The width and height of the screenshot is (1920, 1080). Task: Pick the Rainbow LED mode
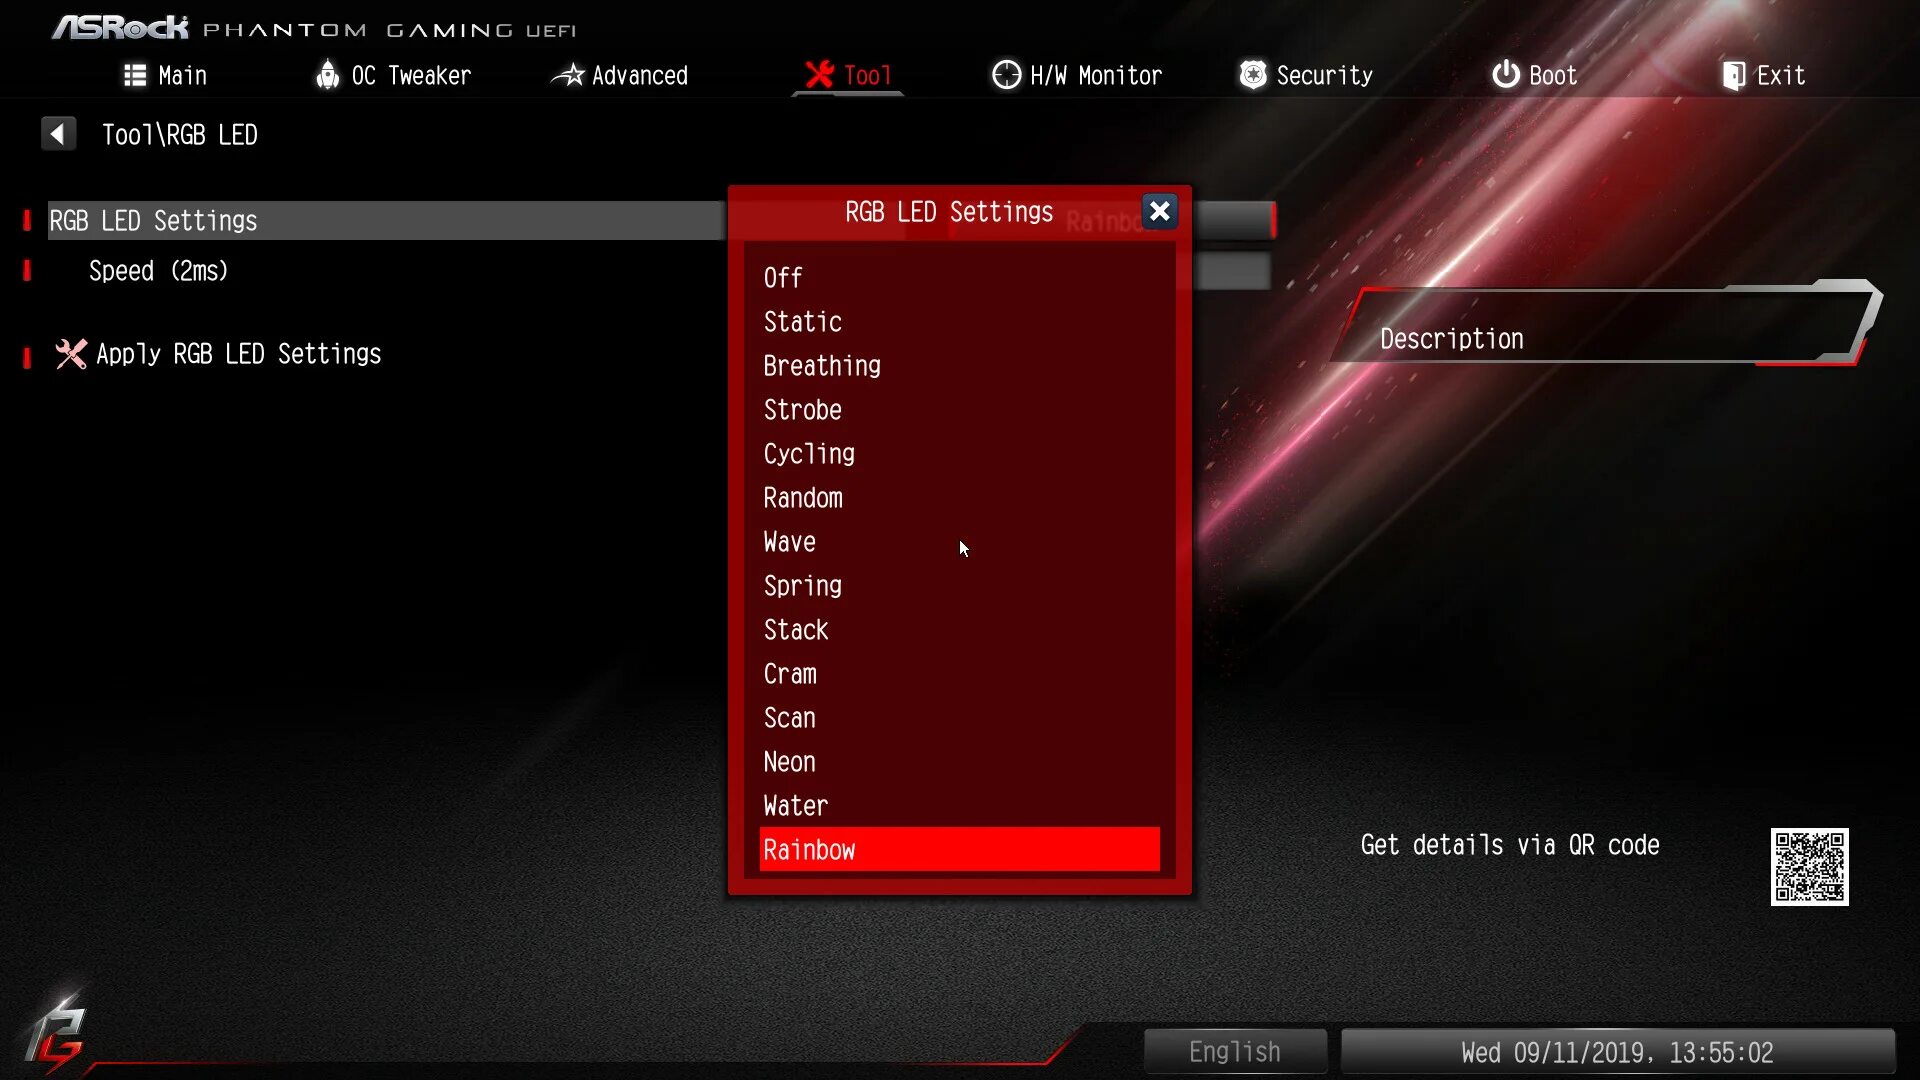coord(958,850)
